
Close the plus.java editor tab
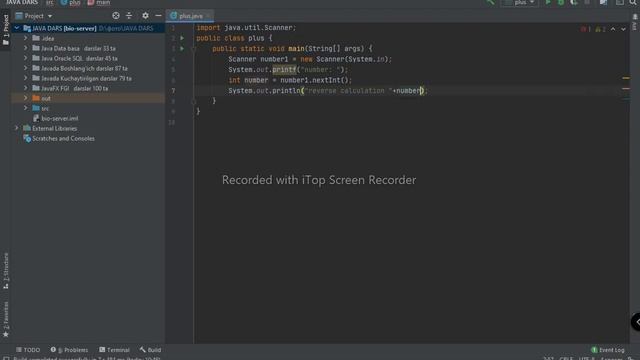[x=208, y=16]
